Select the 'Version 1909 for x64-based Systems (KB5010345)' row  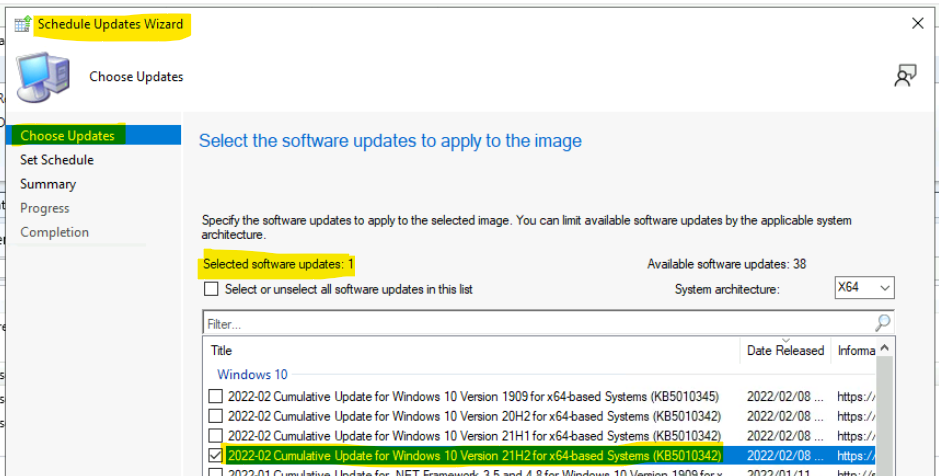pos(473,396)
